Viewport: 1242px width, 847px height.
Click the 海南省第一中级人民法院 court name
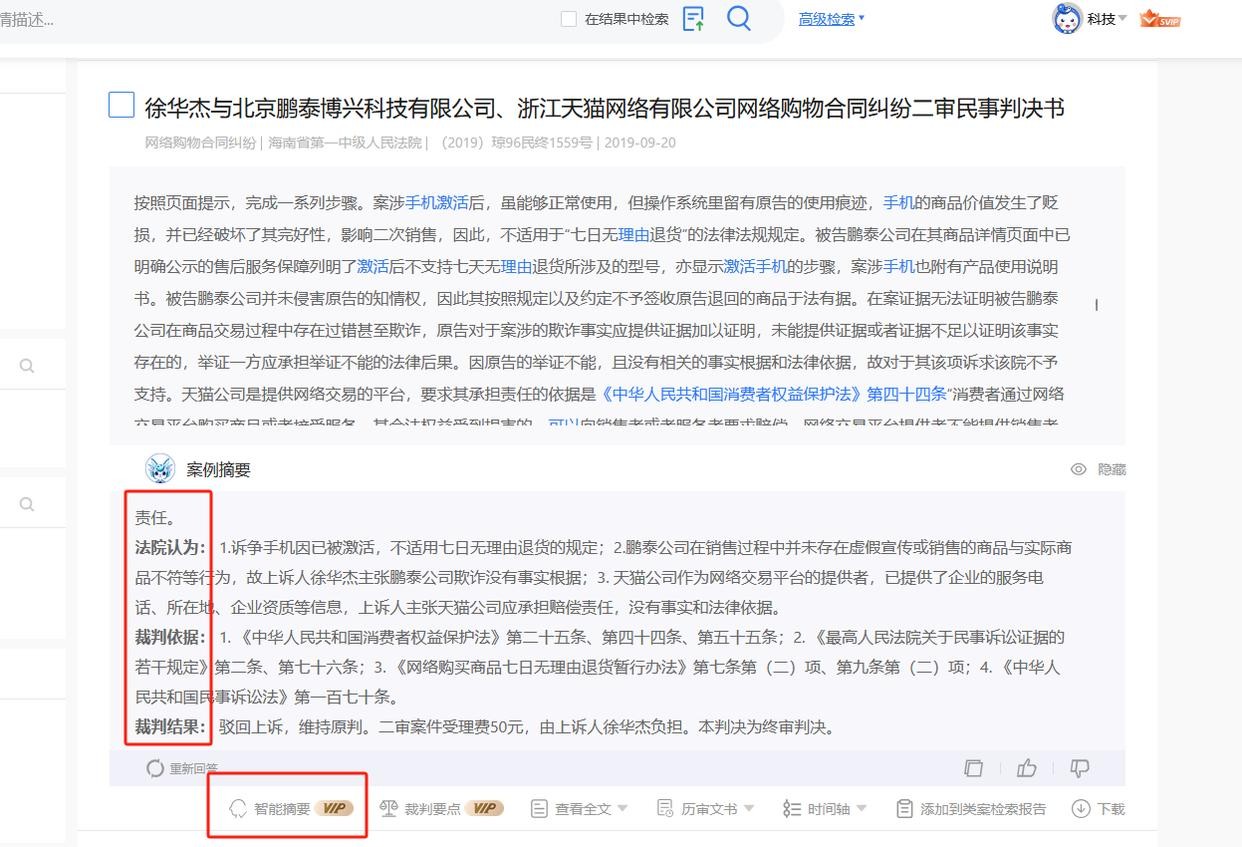click(345, 142)
